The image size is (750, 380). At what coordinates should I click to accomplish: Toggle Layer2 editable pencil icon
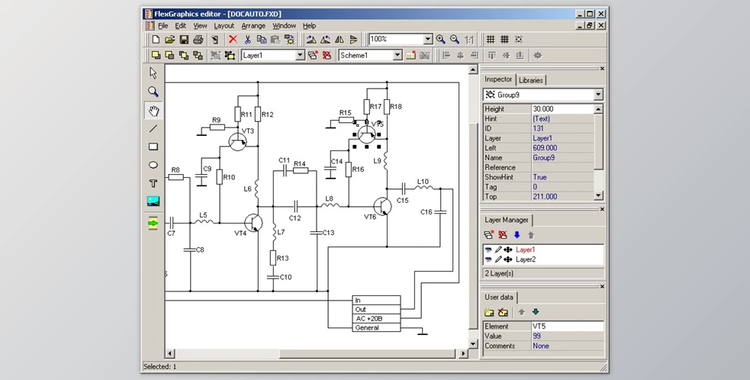[x=498, y=259]
